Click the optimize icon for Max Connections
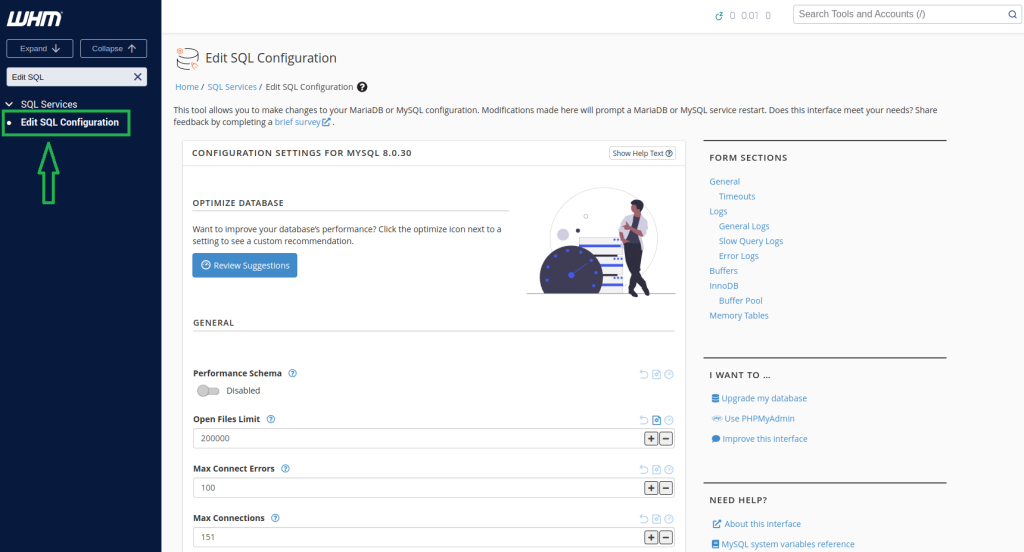The image size is (1024, 552). coord(669,519)
